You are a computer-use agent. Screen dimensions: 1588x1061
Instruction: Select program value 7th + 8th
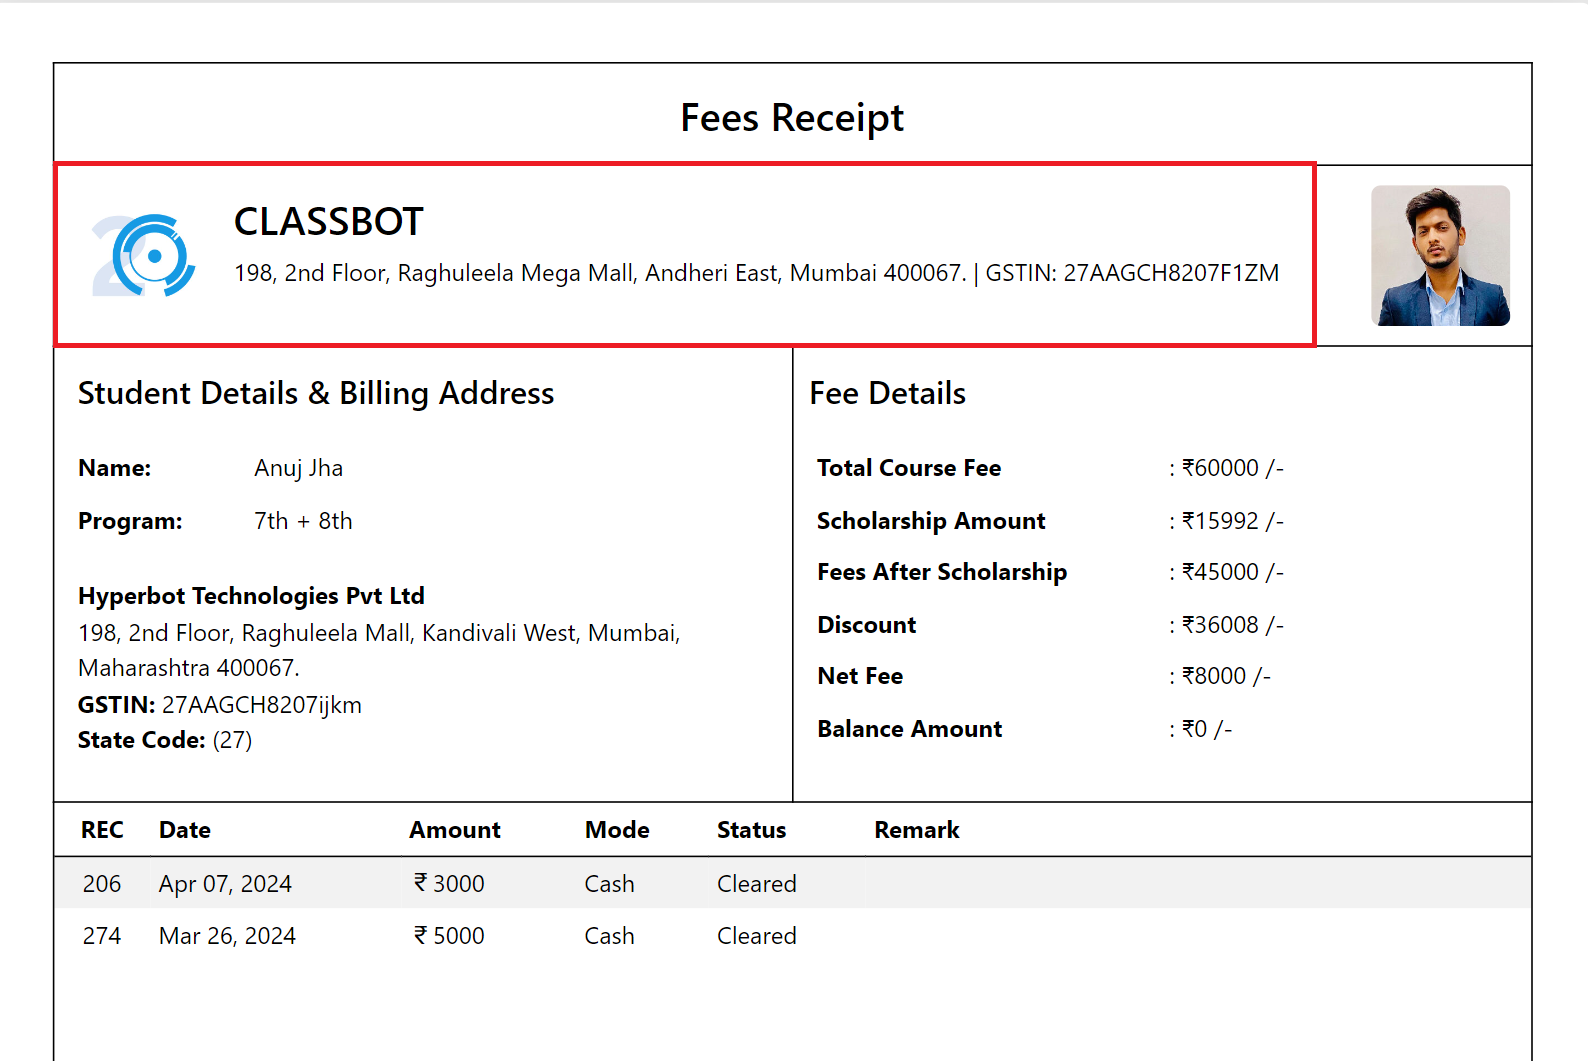pyautogui.click(x=303, y=521)
